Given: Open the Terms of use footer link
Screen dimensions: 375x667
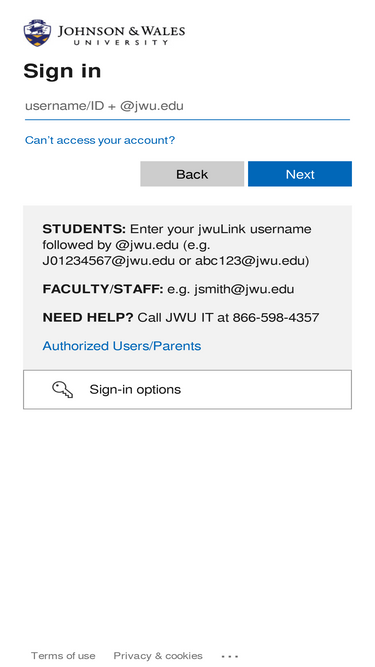Looking at the screenshot, I should 63,656.
